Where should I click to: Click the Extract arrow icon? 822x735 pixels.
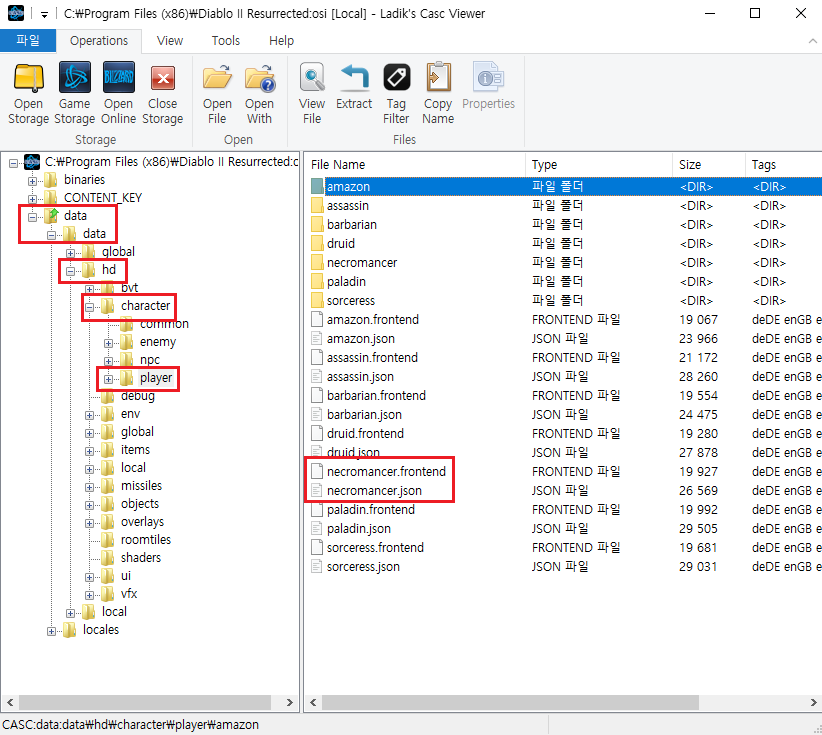point(354,78)
